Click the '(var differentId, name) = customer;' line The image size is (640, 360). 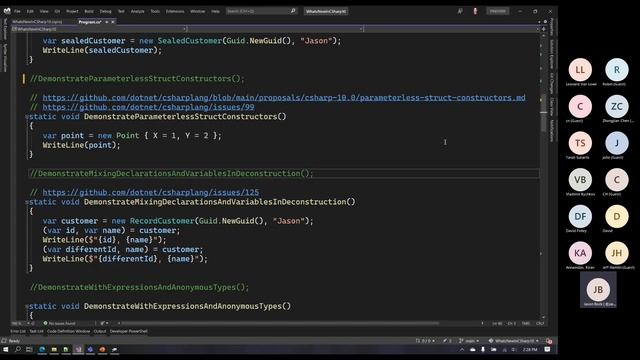122,249
